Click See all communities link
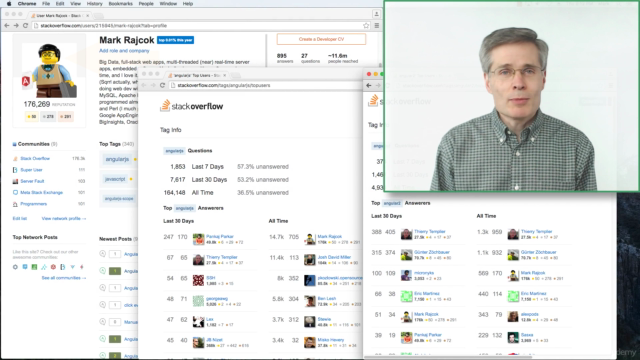640x360 pixels. (64, 278)
